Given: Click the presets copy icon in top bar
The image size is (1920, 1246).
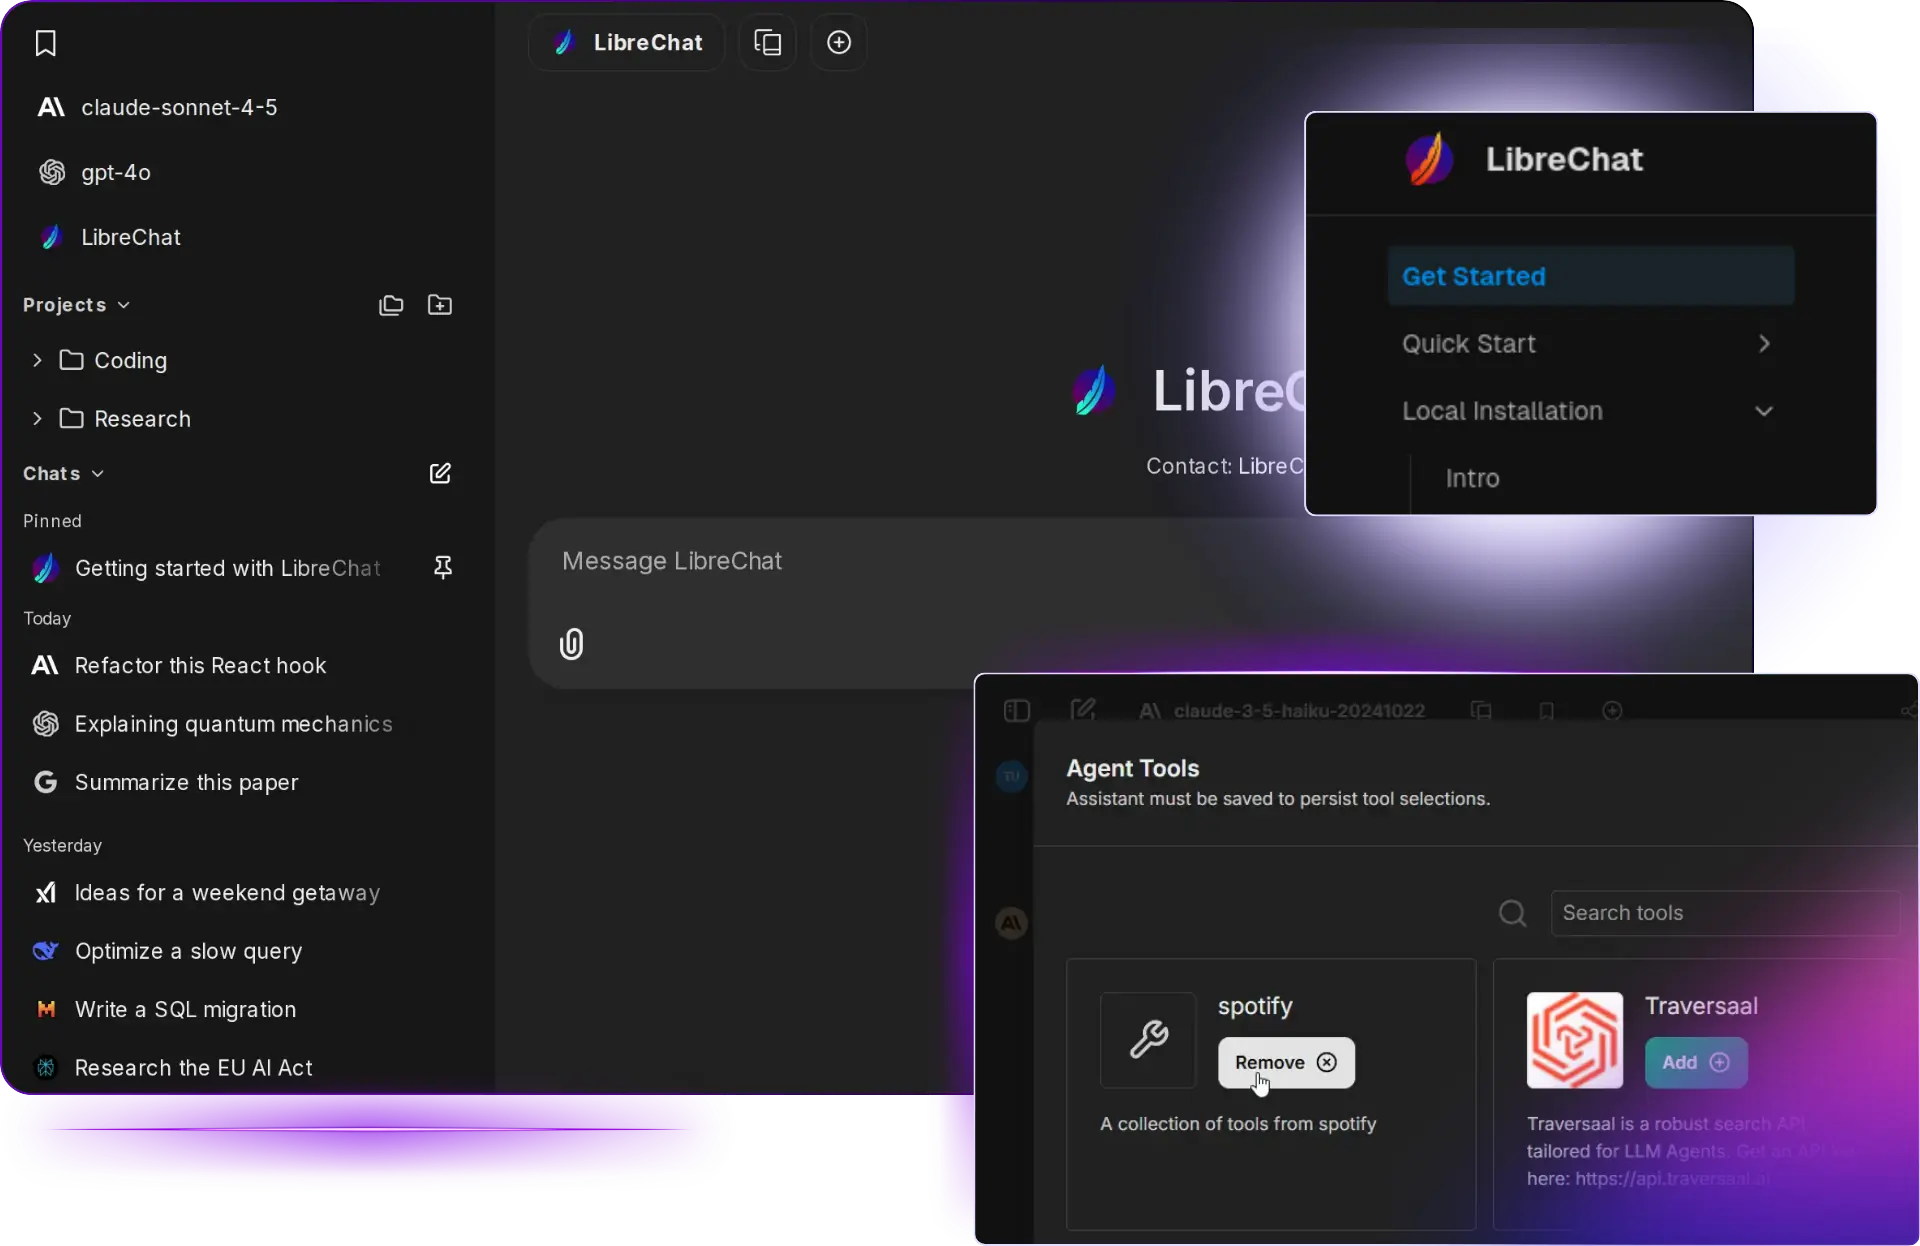Looking at the screenshot, I should point(767,42).
